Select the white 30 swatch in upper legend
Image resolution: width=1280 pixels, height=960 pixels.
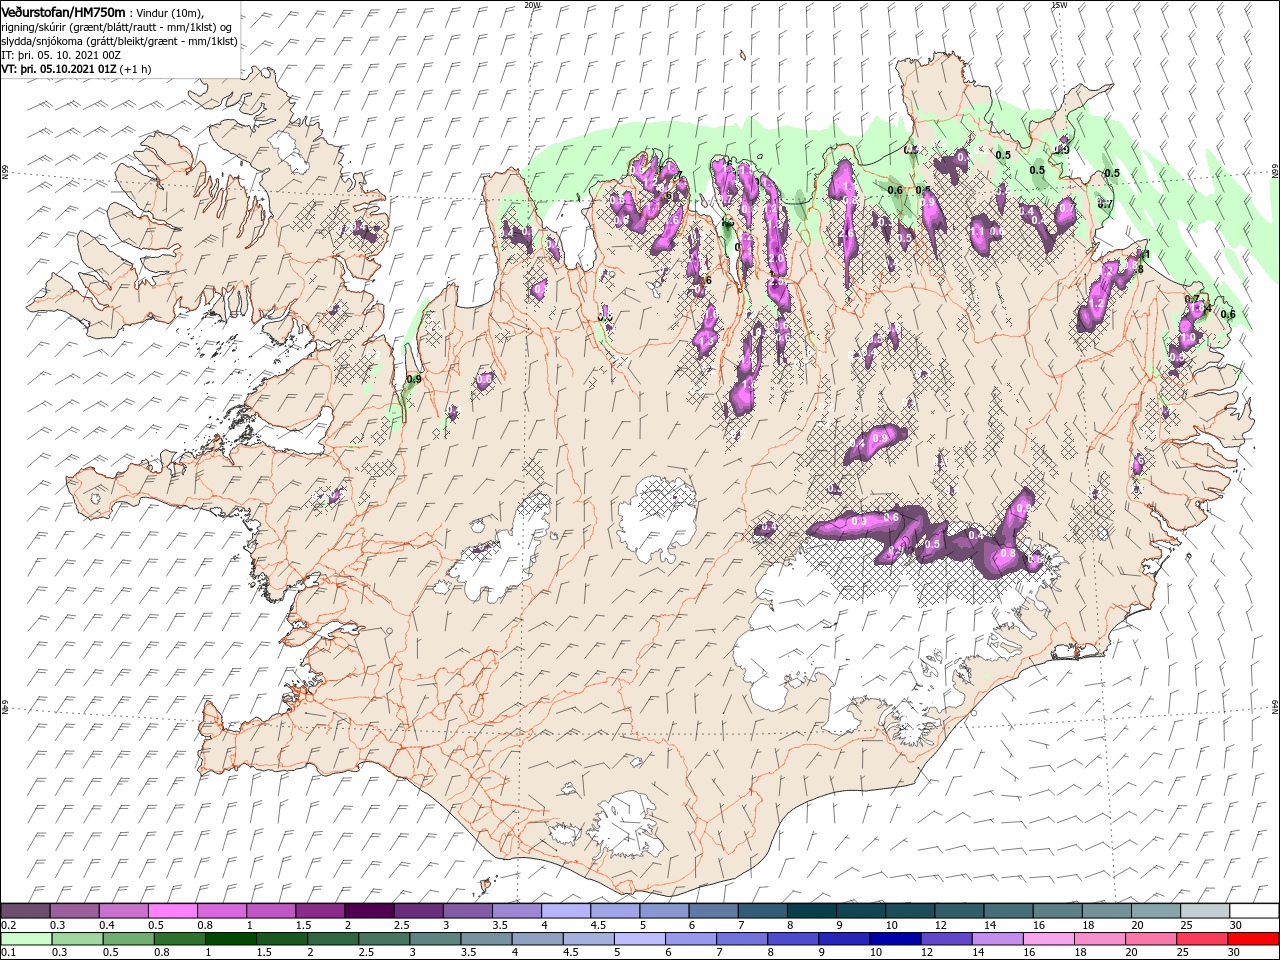coord(1255,911)
